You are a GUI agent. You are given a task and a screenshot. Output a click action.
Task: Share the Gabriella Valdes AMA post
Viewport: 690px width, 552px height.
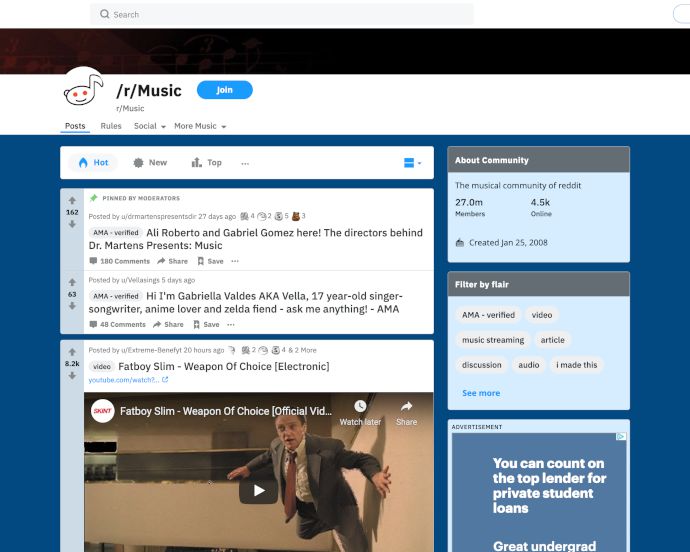click(x=168, y=324)
